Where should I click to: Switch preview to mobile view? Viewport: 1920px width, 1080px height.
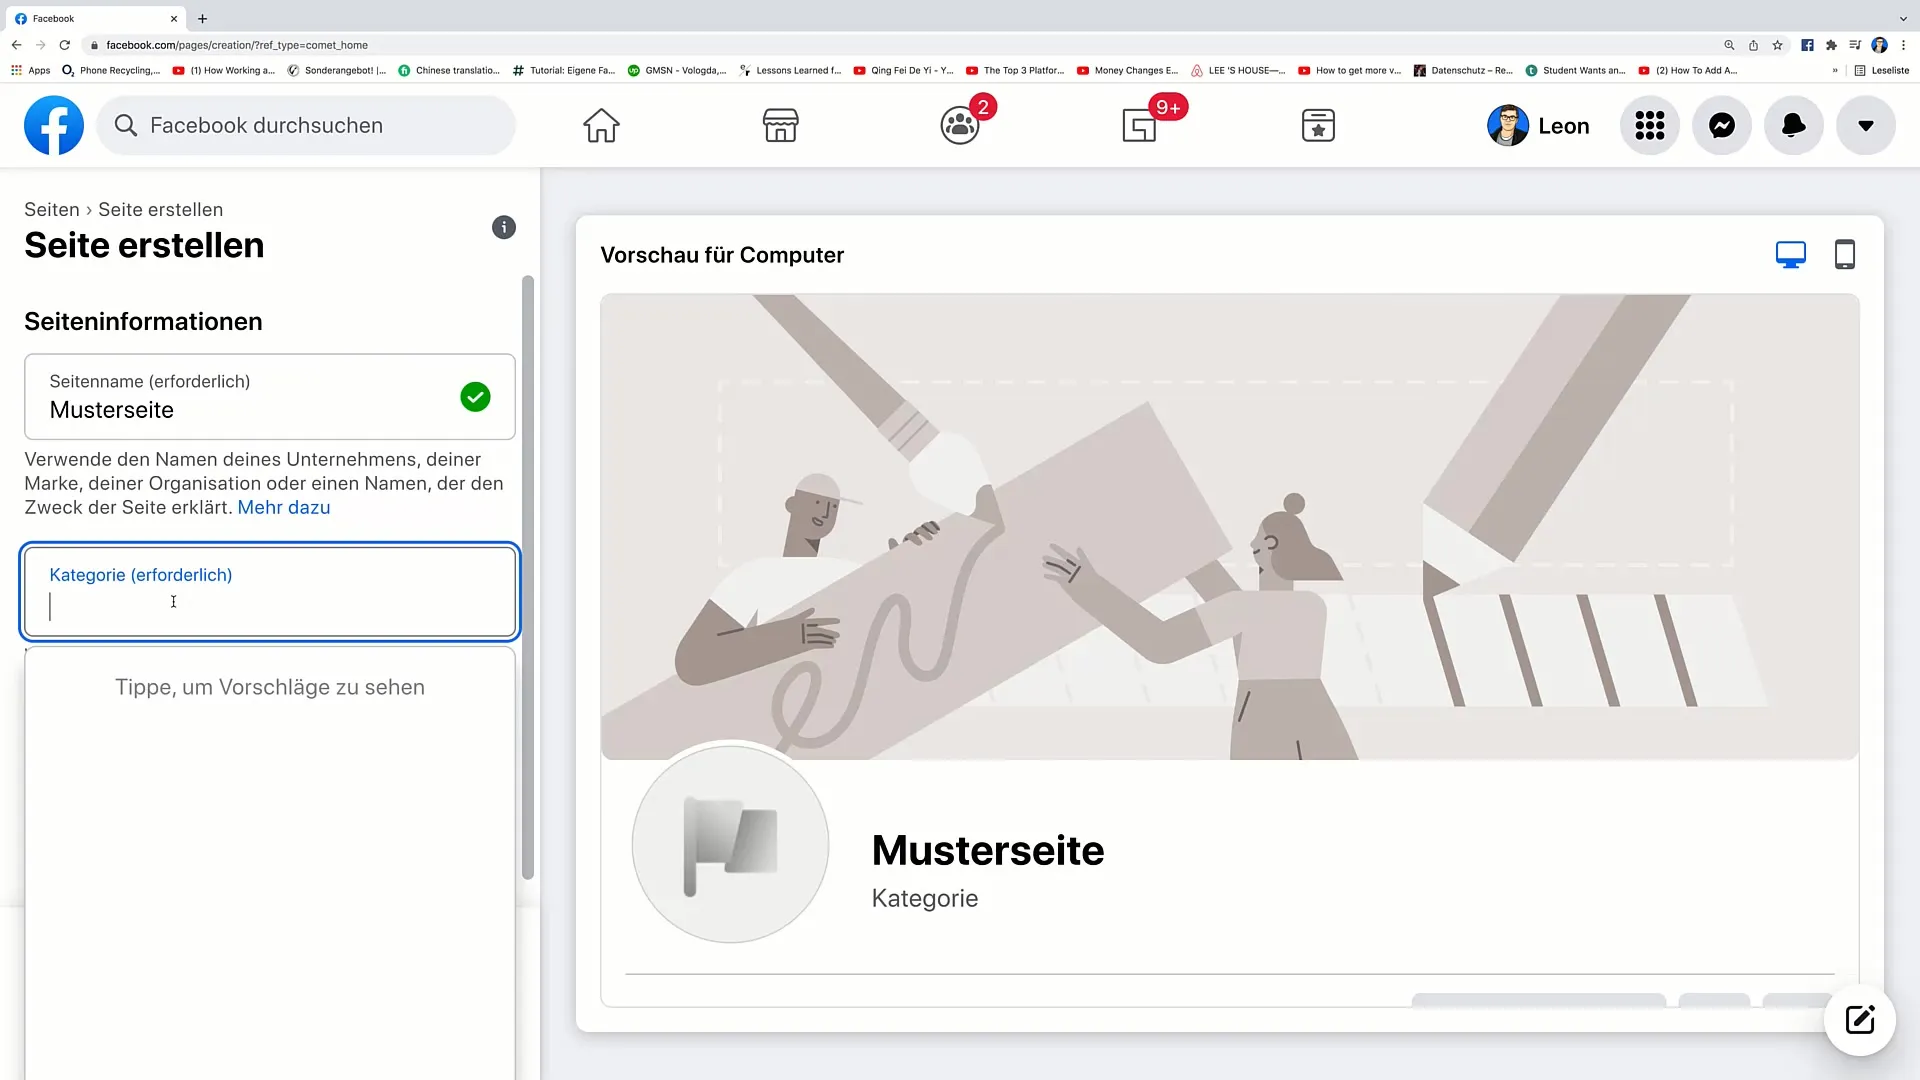point(1844,255)
